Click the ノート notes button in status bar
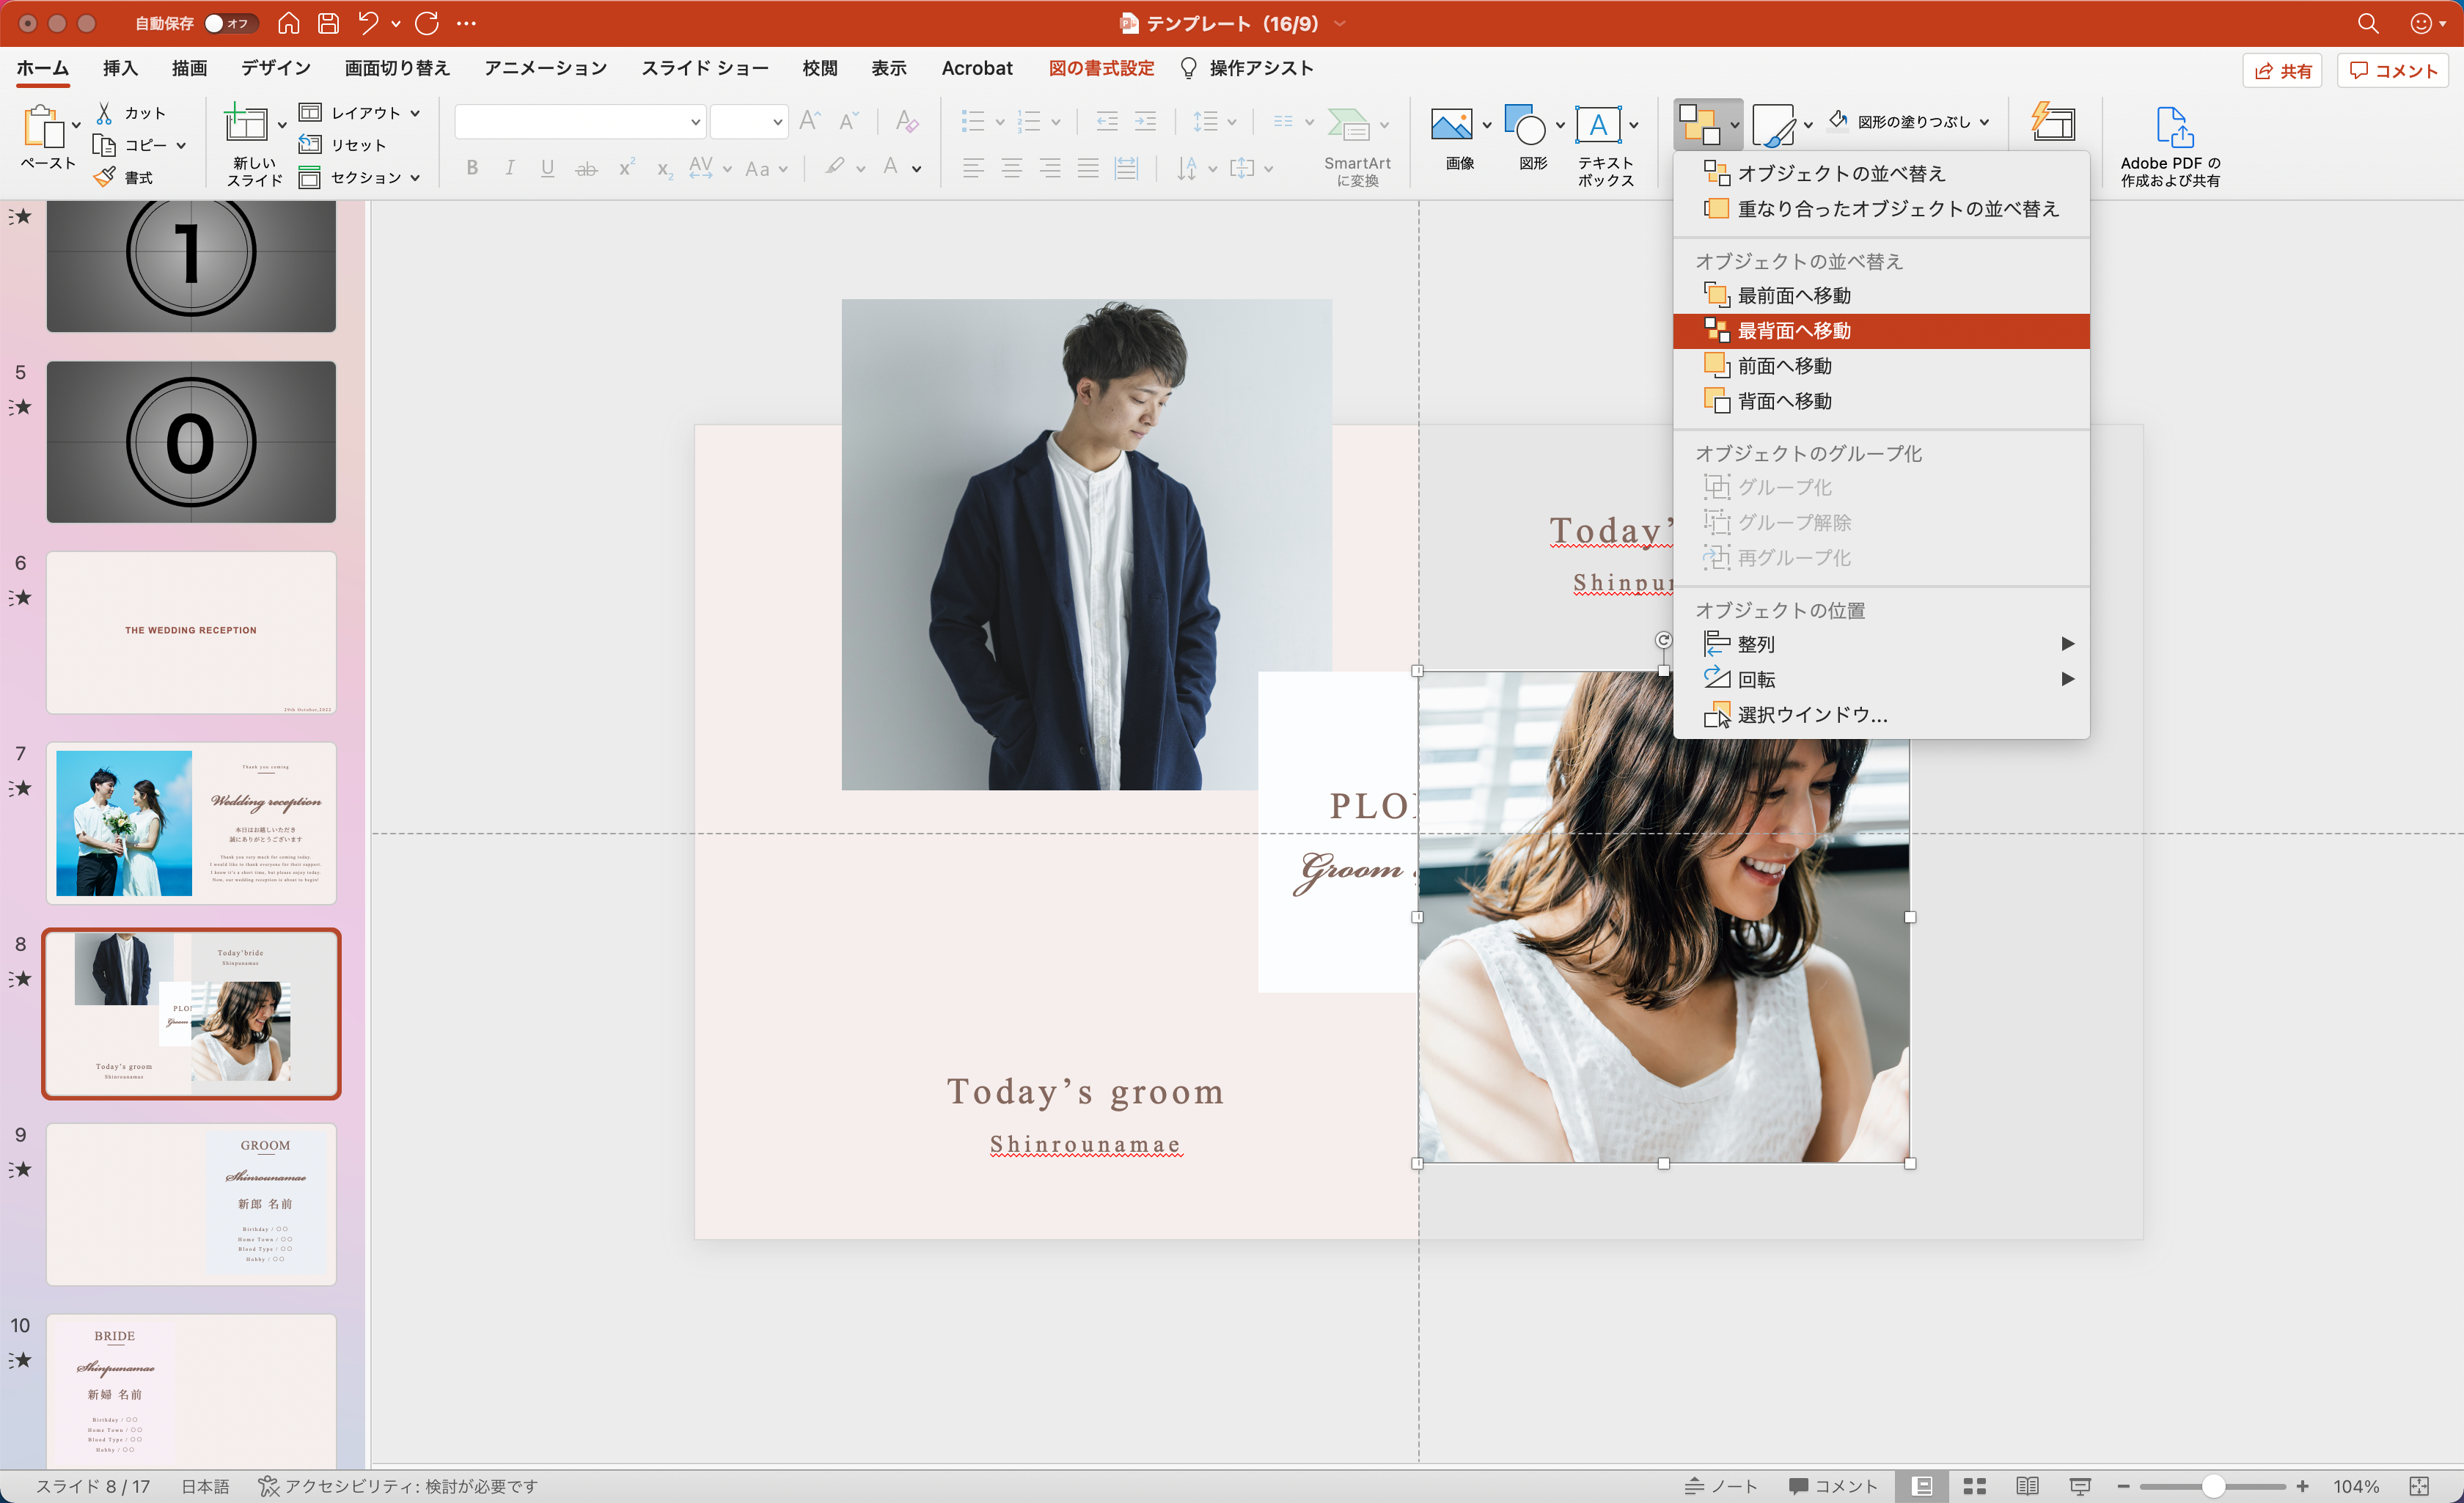 [x=1721, y=1486]
